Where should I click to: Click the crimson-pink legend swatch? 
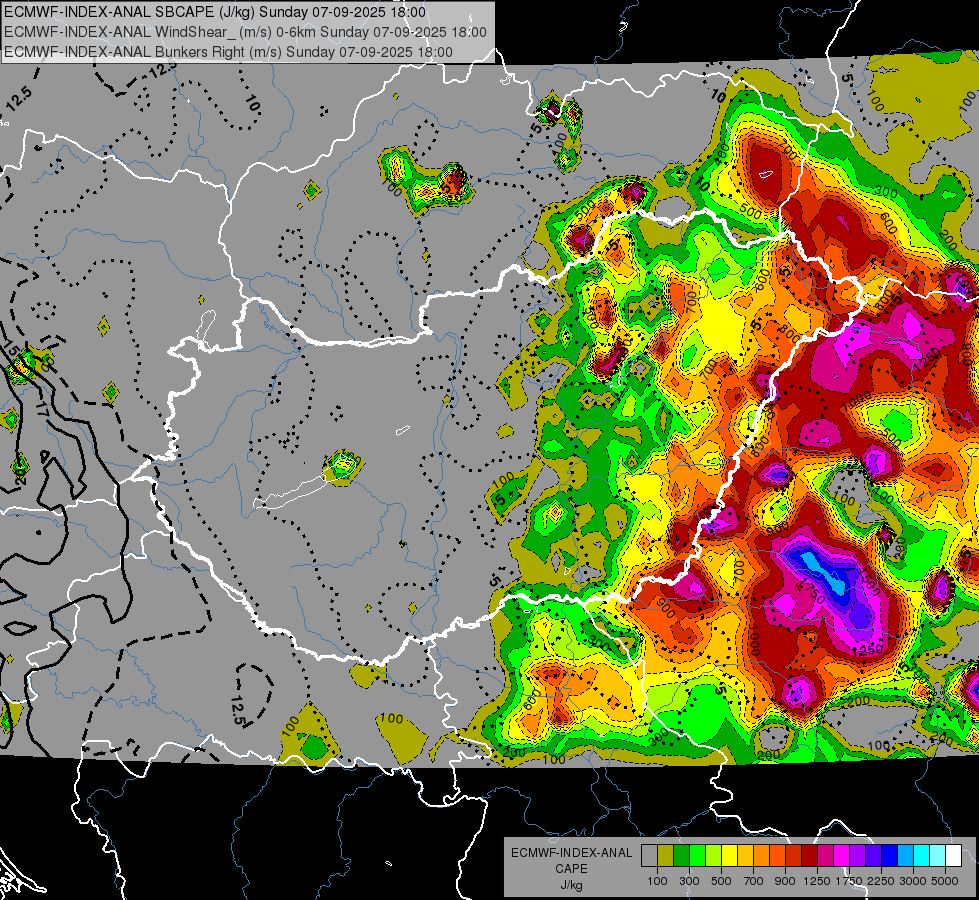tap(825, 856)
